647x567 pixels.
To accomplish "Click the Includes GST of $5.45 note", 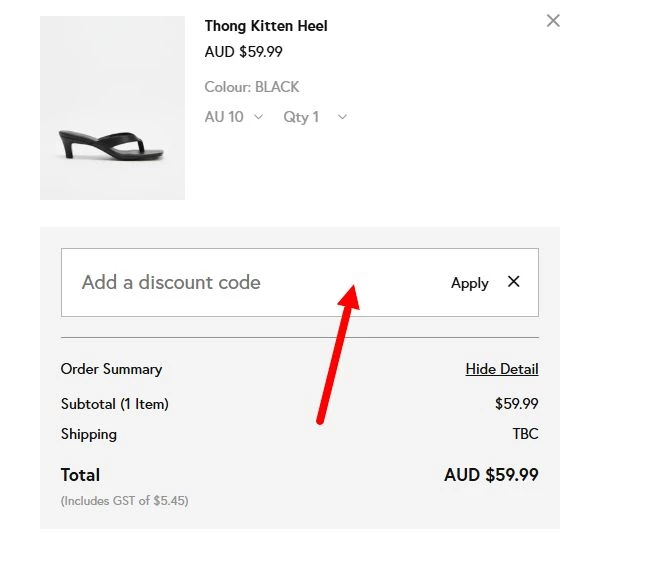I will [x=124, y=500].
